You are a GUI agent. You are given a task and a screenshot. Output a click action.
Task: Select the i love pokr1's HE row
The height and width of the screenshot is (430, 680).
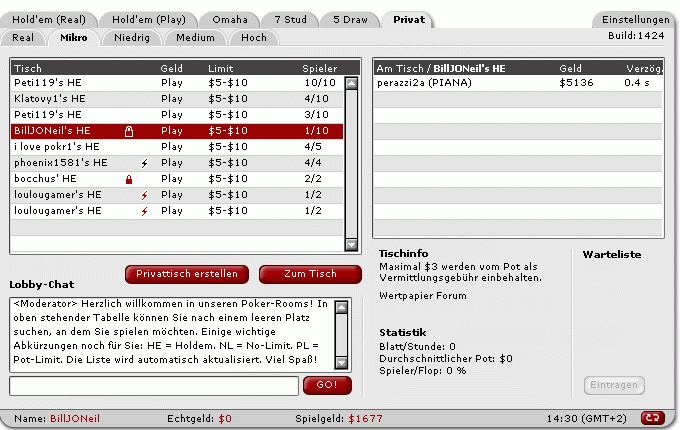pyautogui.click(x=177, y=147)
